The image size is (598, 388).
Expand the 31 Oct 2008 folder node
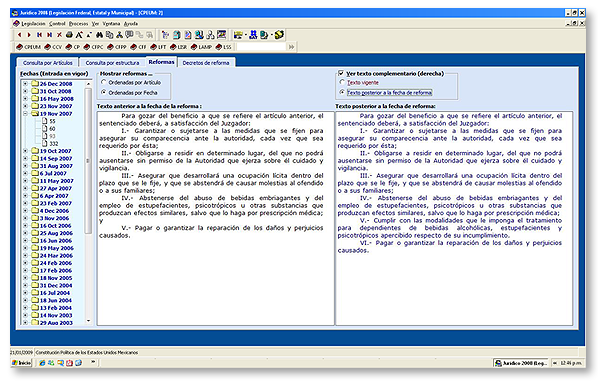(x=25, y=91)
